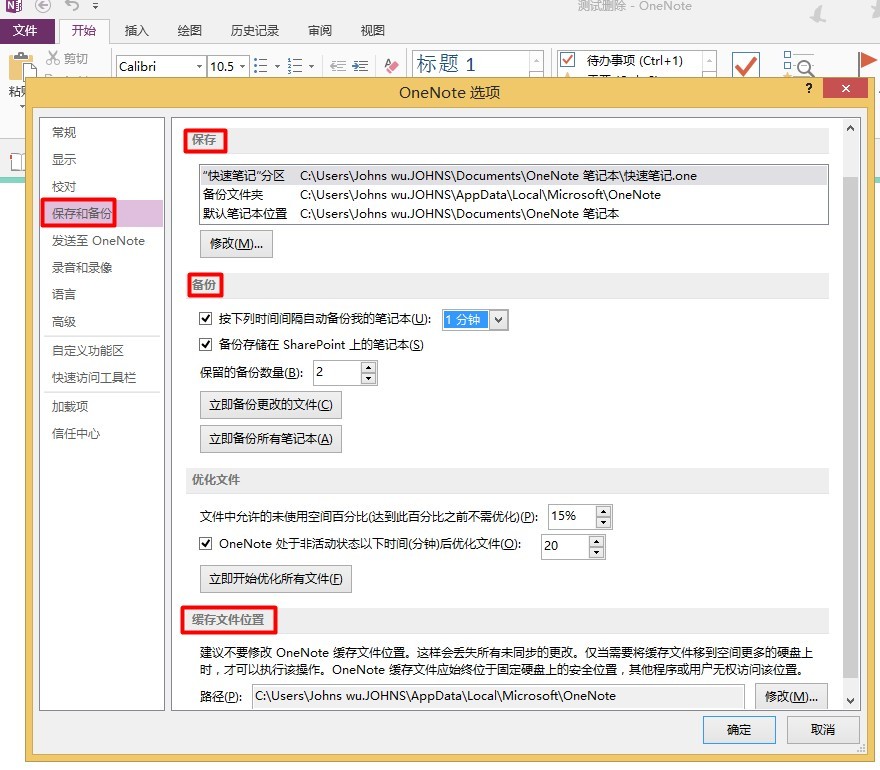This screenshot has height=770, width=880.
Task: Click the large To Do tag checkmark icon
Action: [x=746, y=65]
